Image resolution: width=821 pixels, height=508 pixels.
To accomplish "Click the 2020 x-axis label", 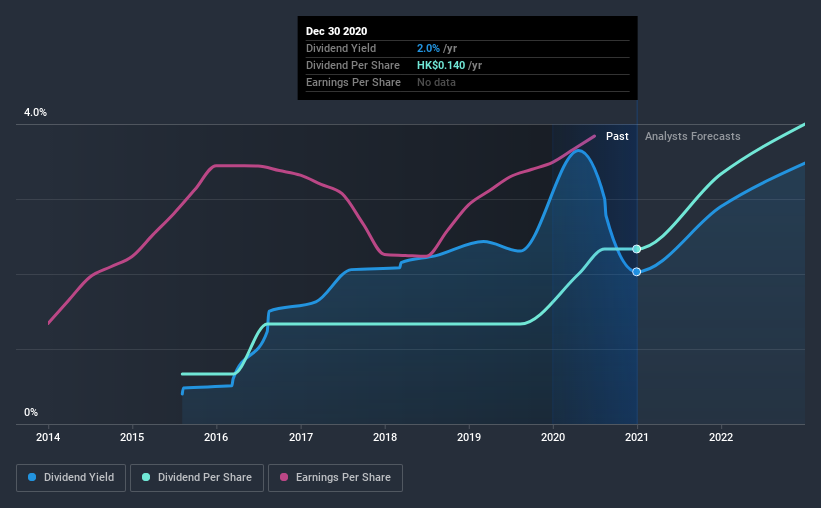I will pos(553,437).
